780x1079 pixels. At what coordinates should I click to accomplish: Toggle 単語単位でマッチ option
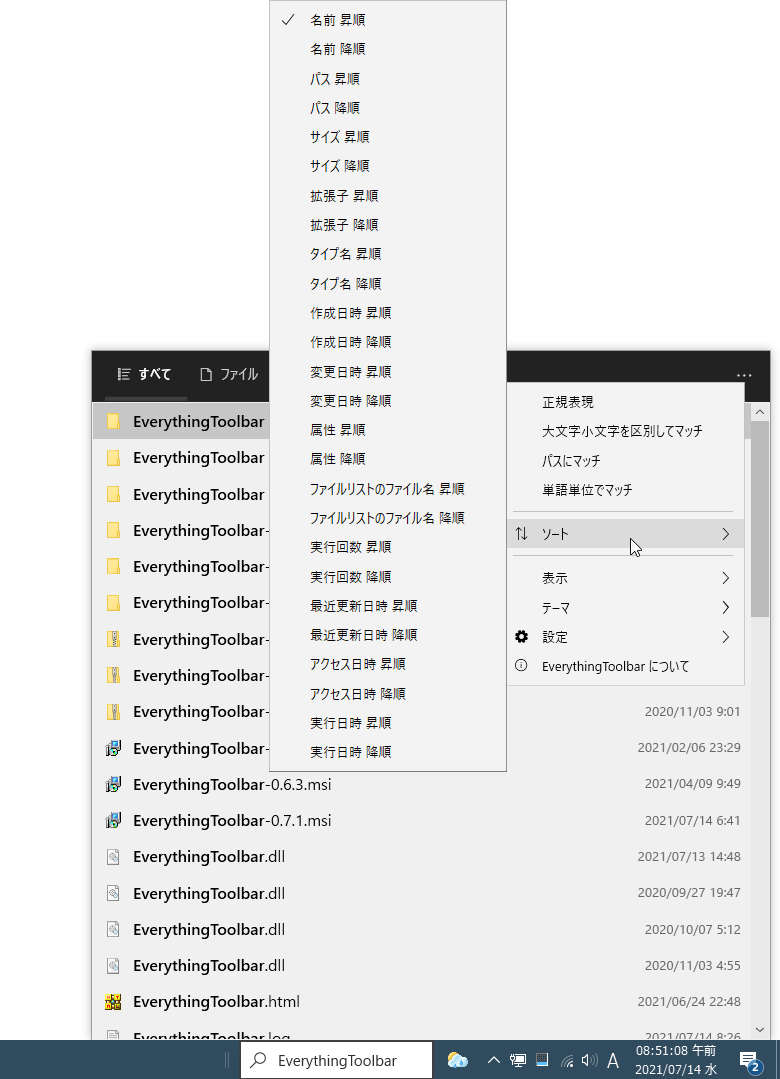pyautogui.click(x=626, y=490)
